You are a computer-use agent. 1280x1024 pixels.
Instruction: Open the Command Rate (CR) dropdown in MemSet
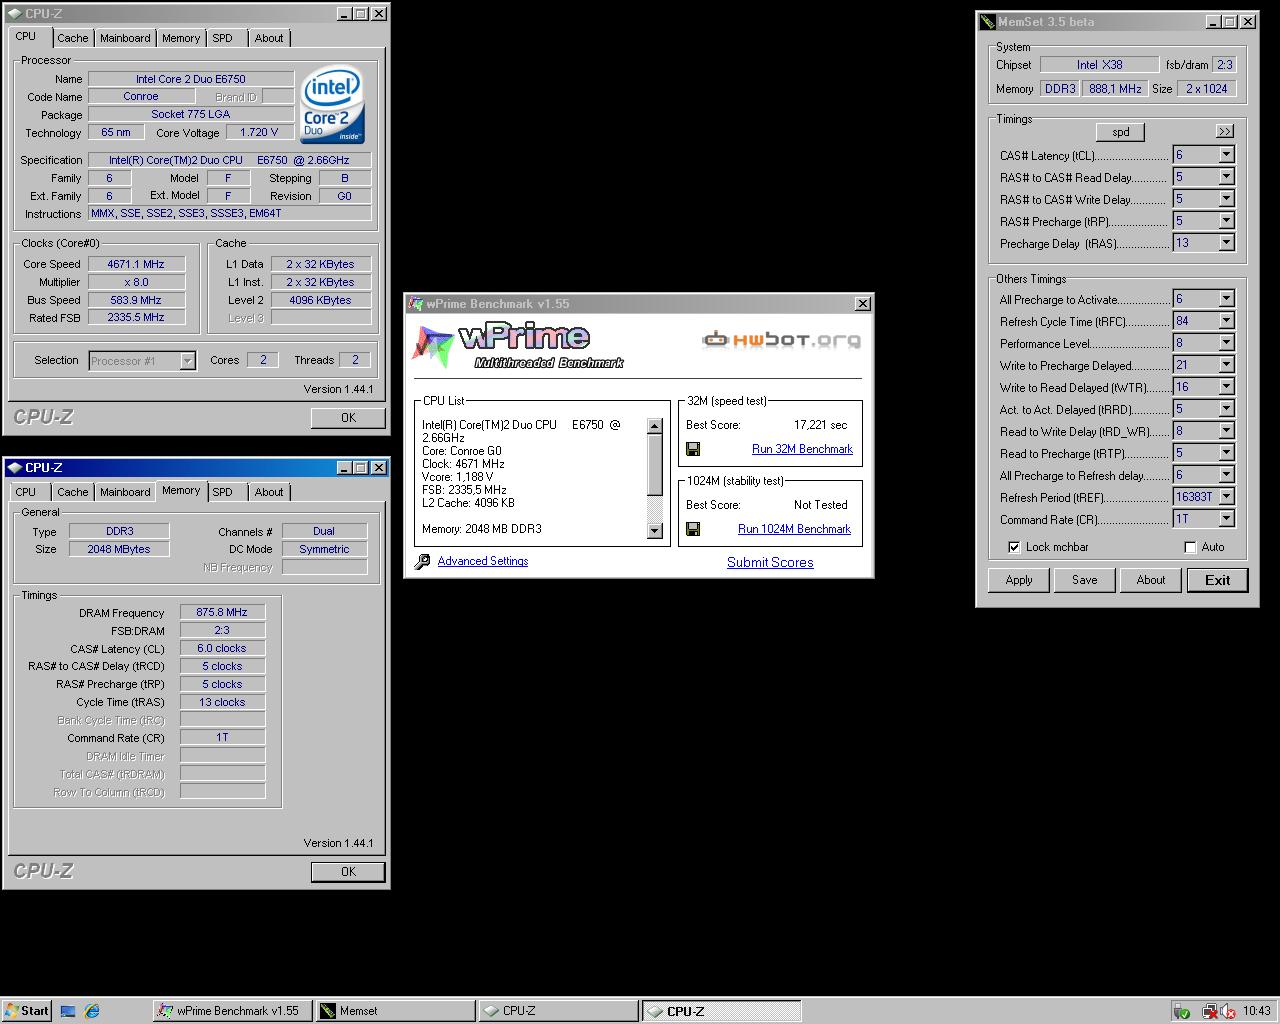tap(1226, 519)
